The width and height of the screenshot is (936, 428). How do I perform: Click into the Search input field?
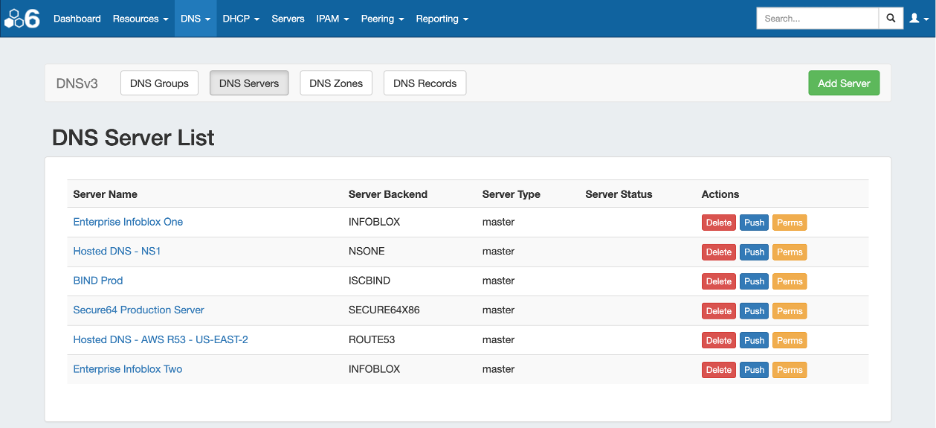[x=817, y=18]
